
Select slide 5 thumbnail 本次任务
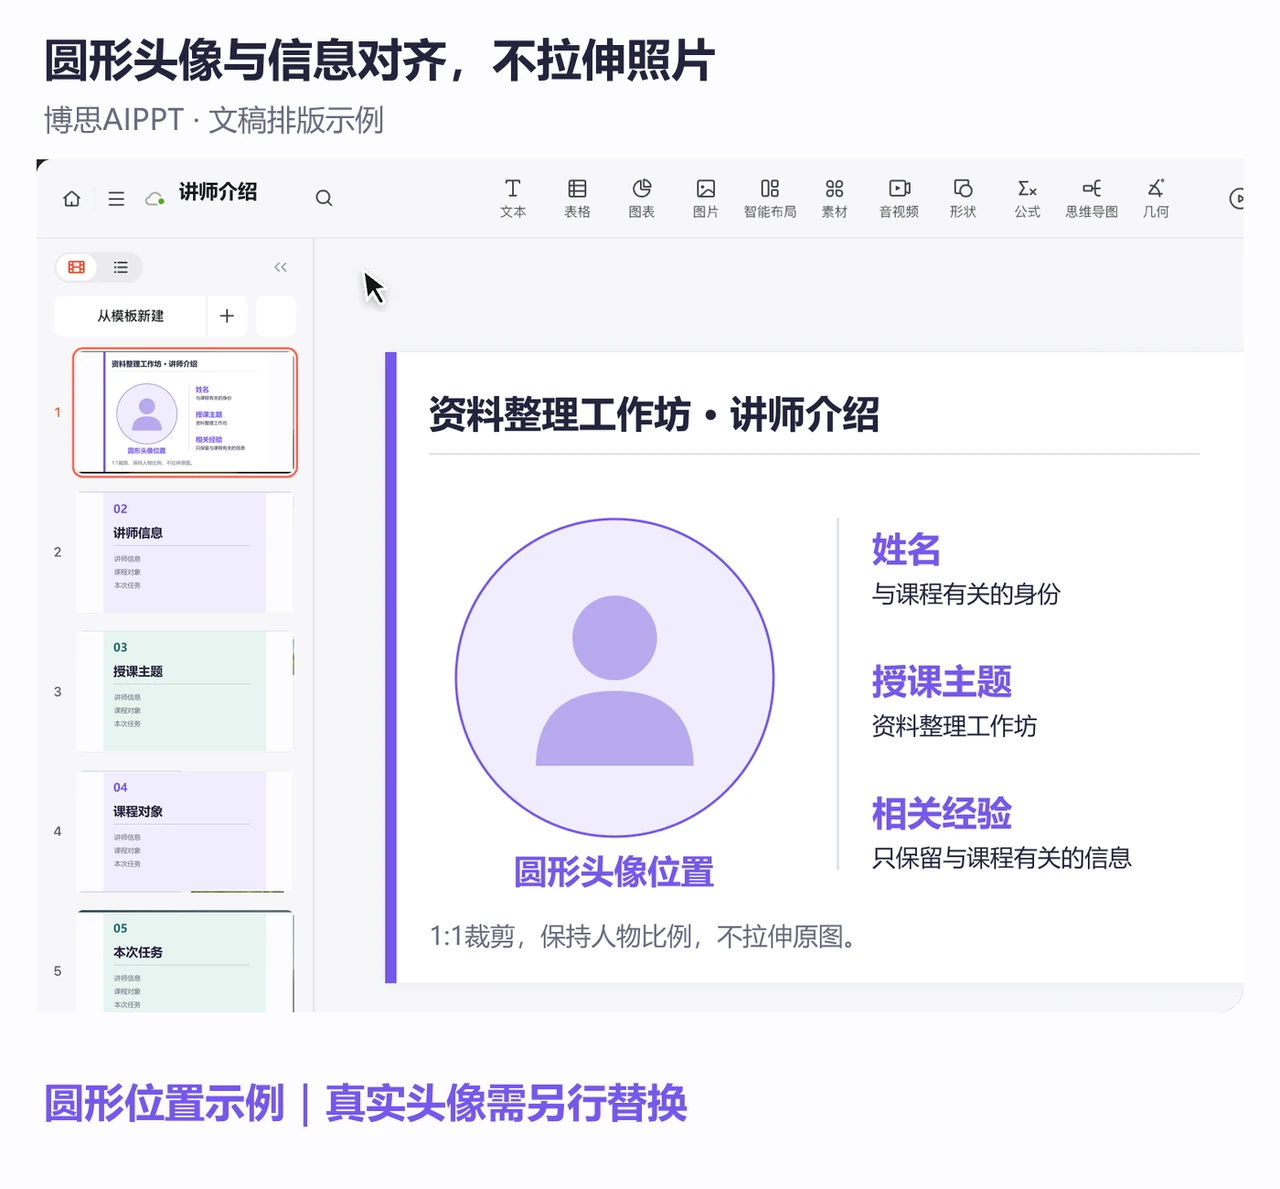[x=185, y=962]
